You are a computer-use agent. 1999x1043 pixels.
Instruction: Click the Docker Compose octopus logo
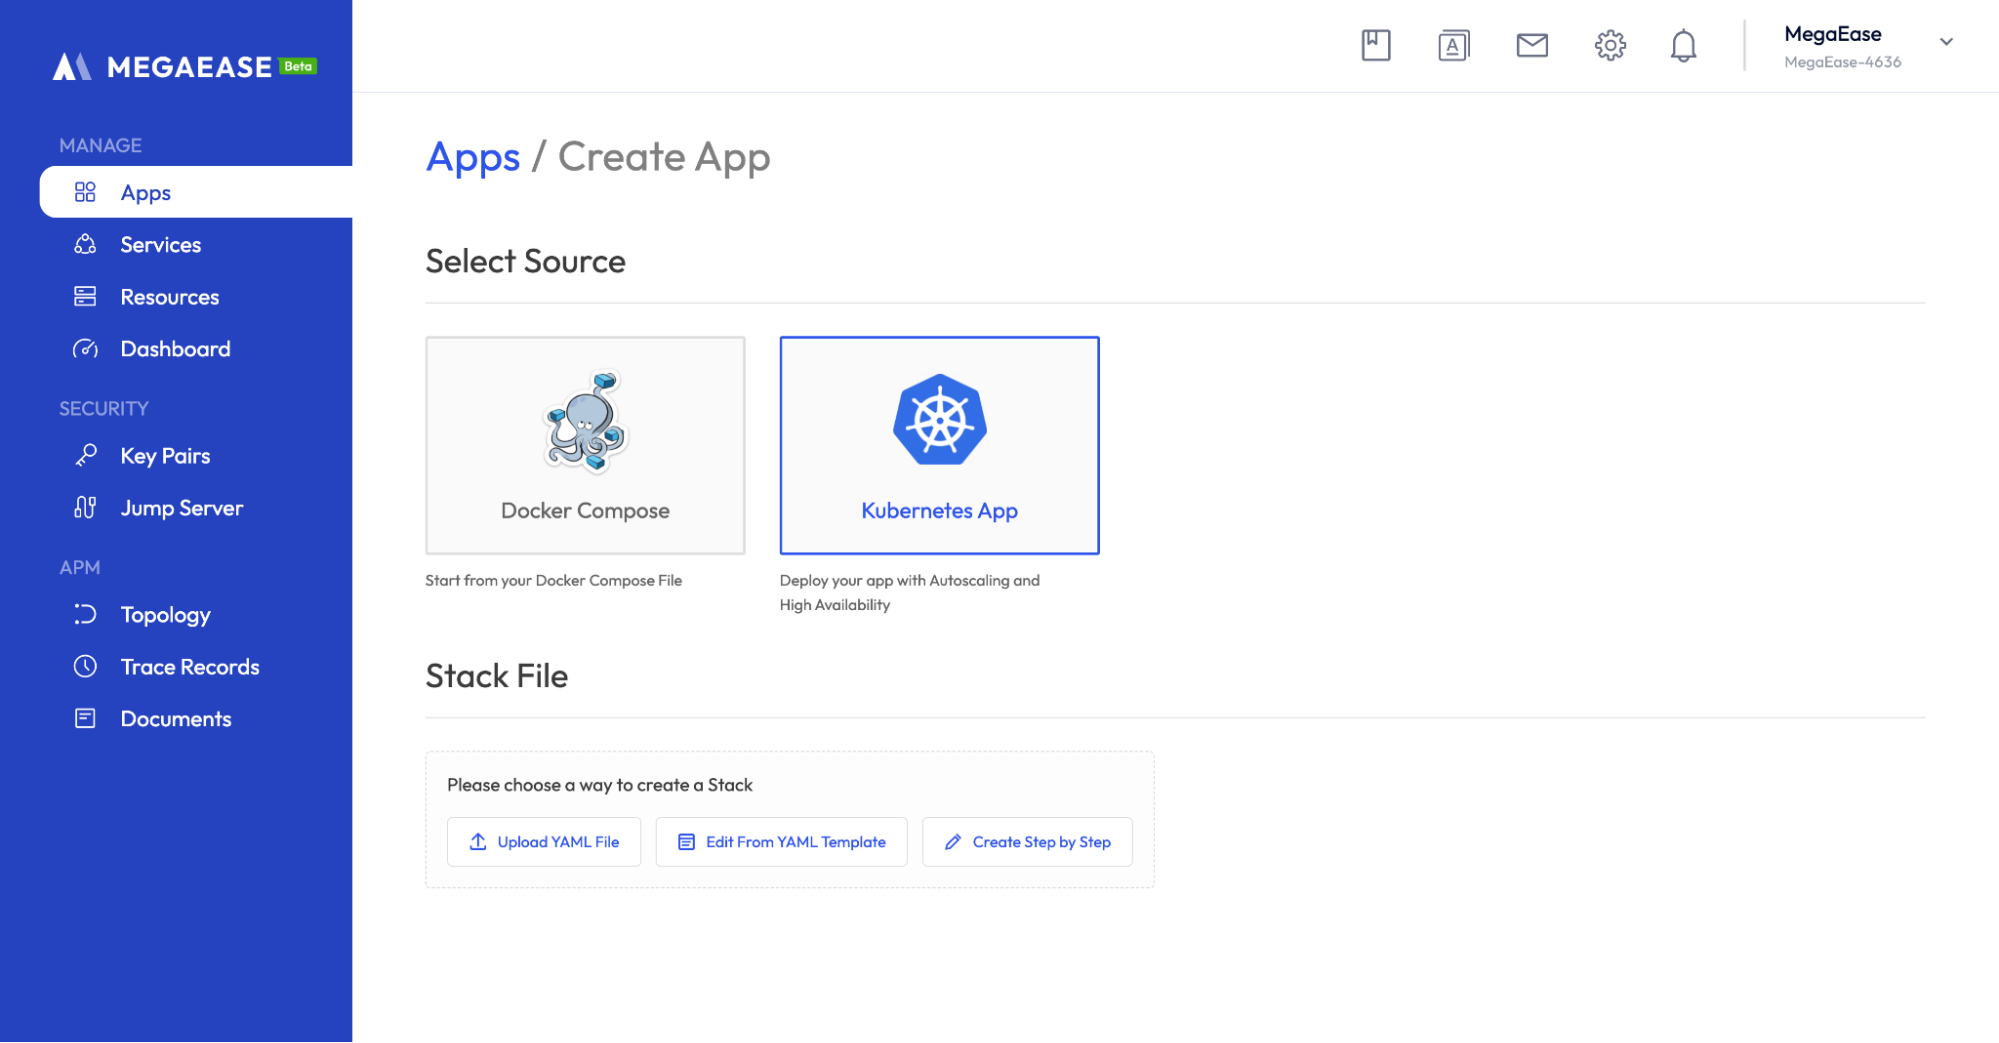click(x=586, y=421)
